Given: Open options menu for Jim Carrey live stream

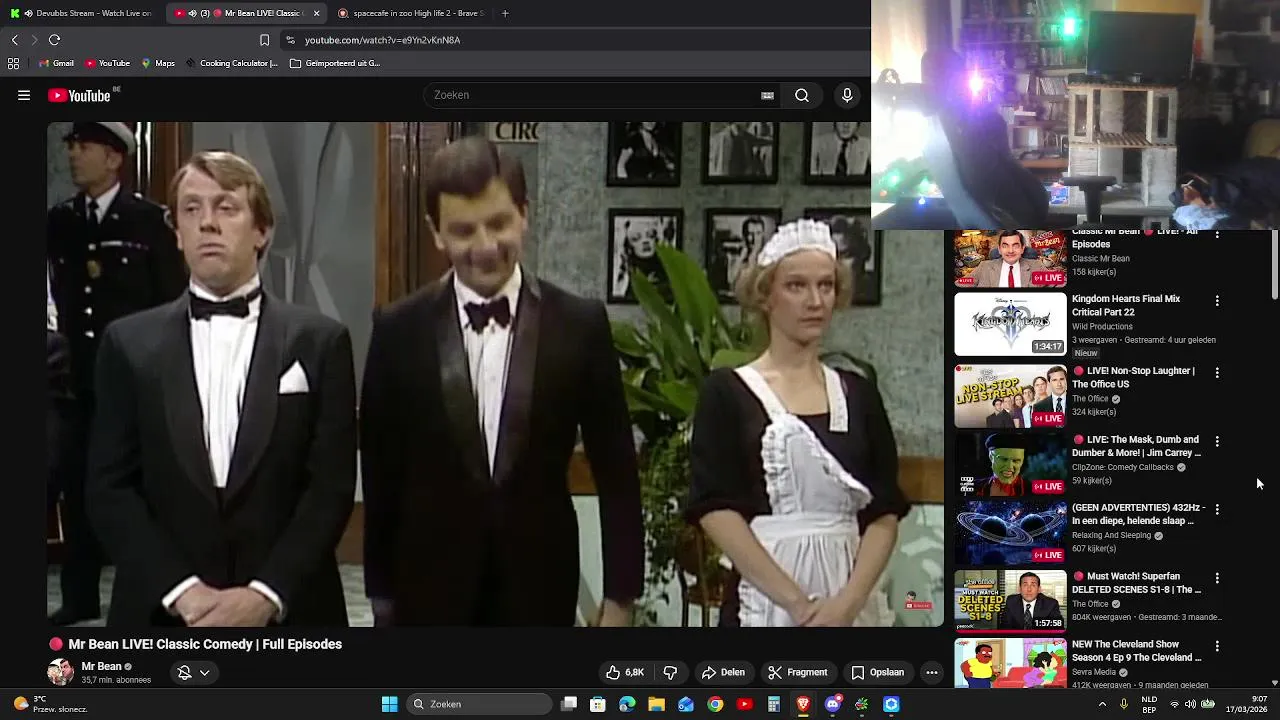Looking at the screenshot, I should 1217,441.
